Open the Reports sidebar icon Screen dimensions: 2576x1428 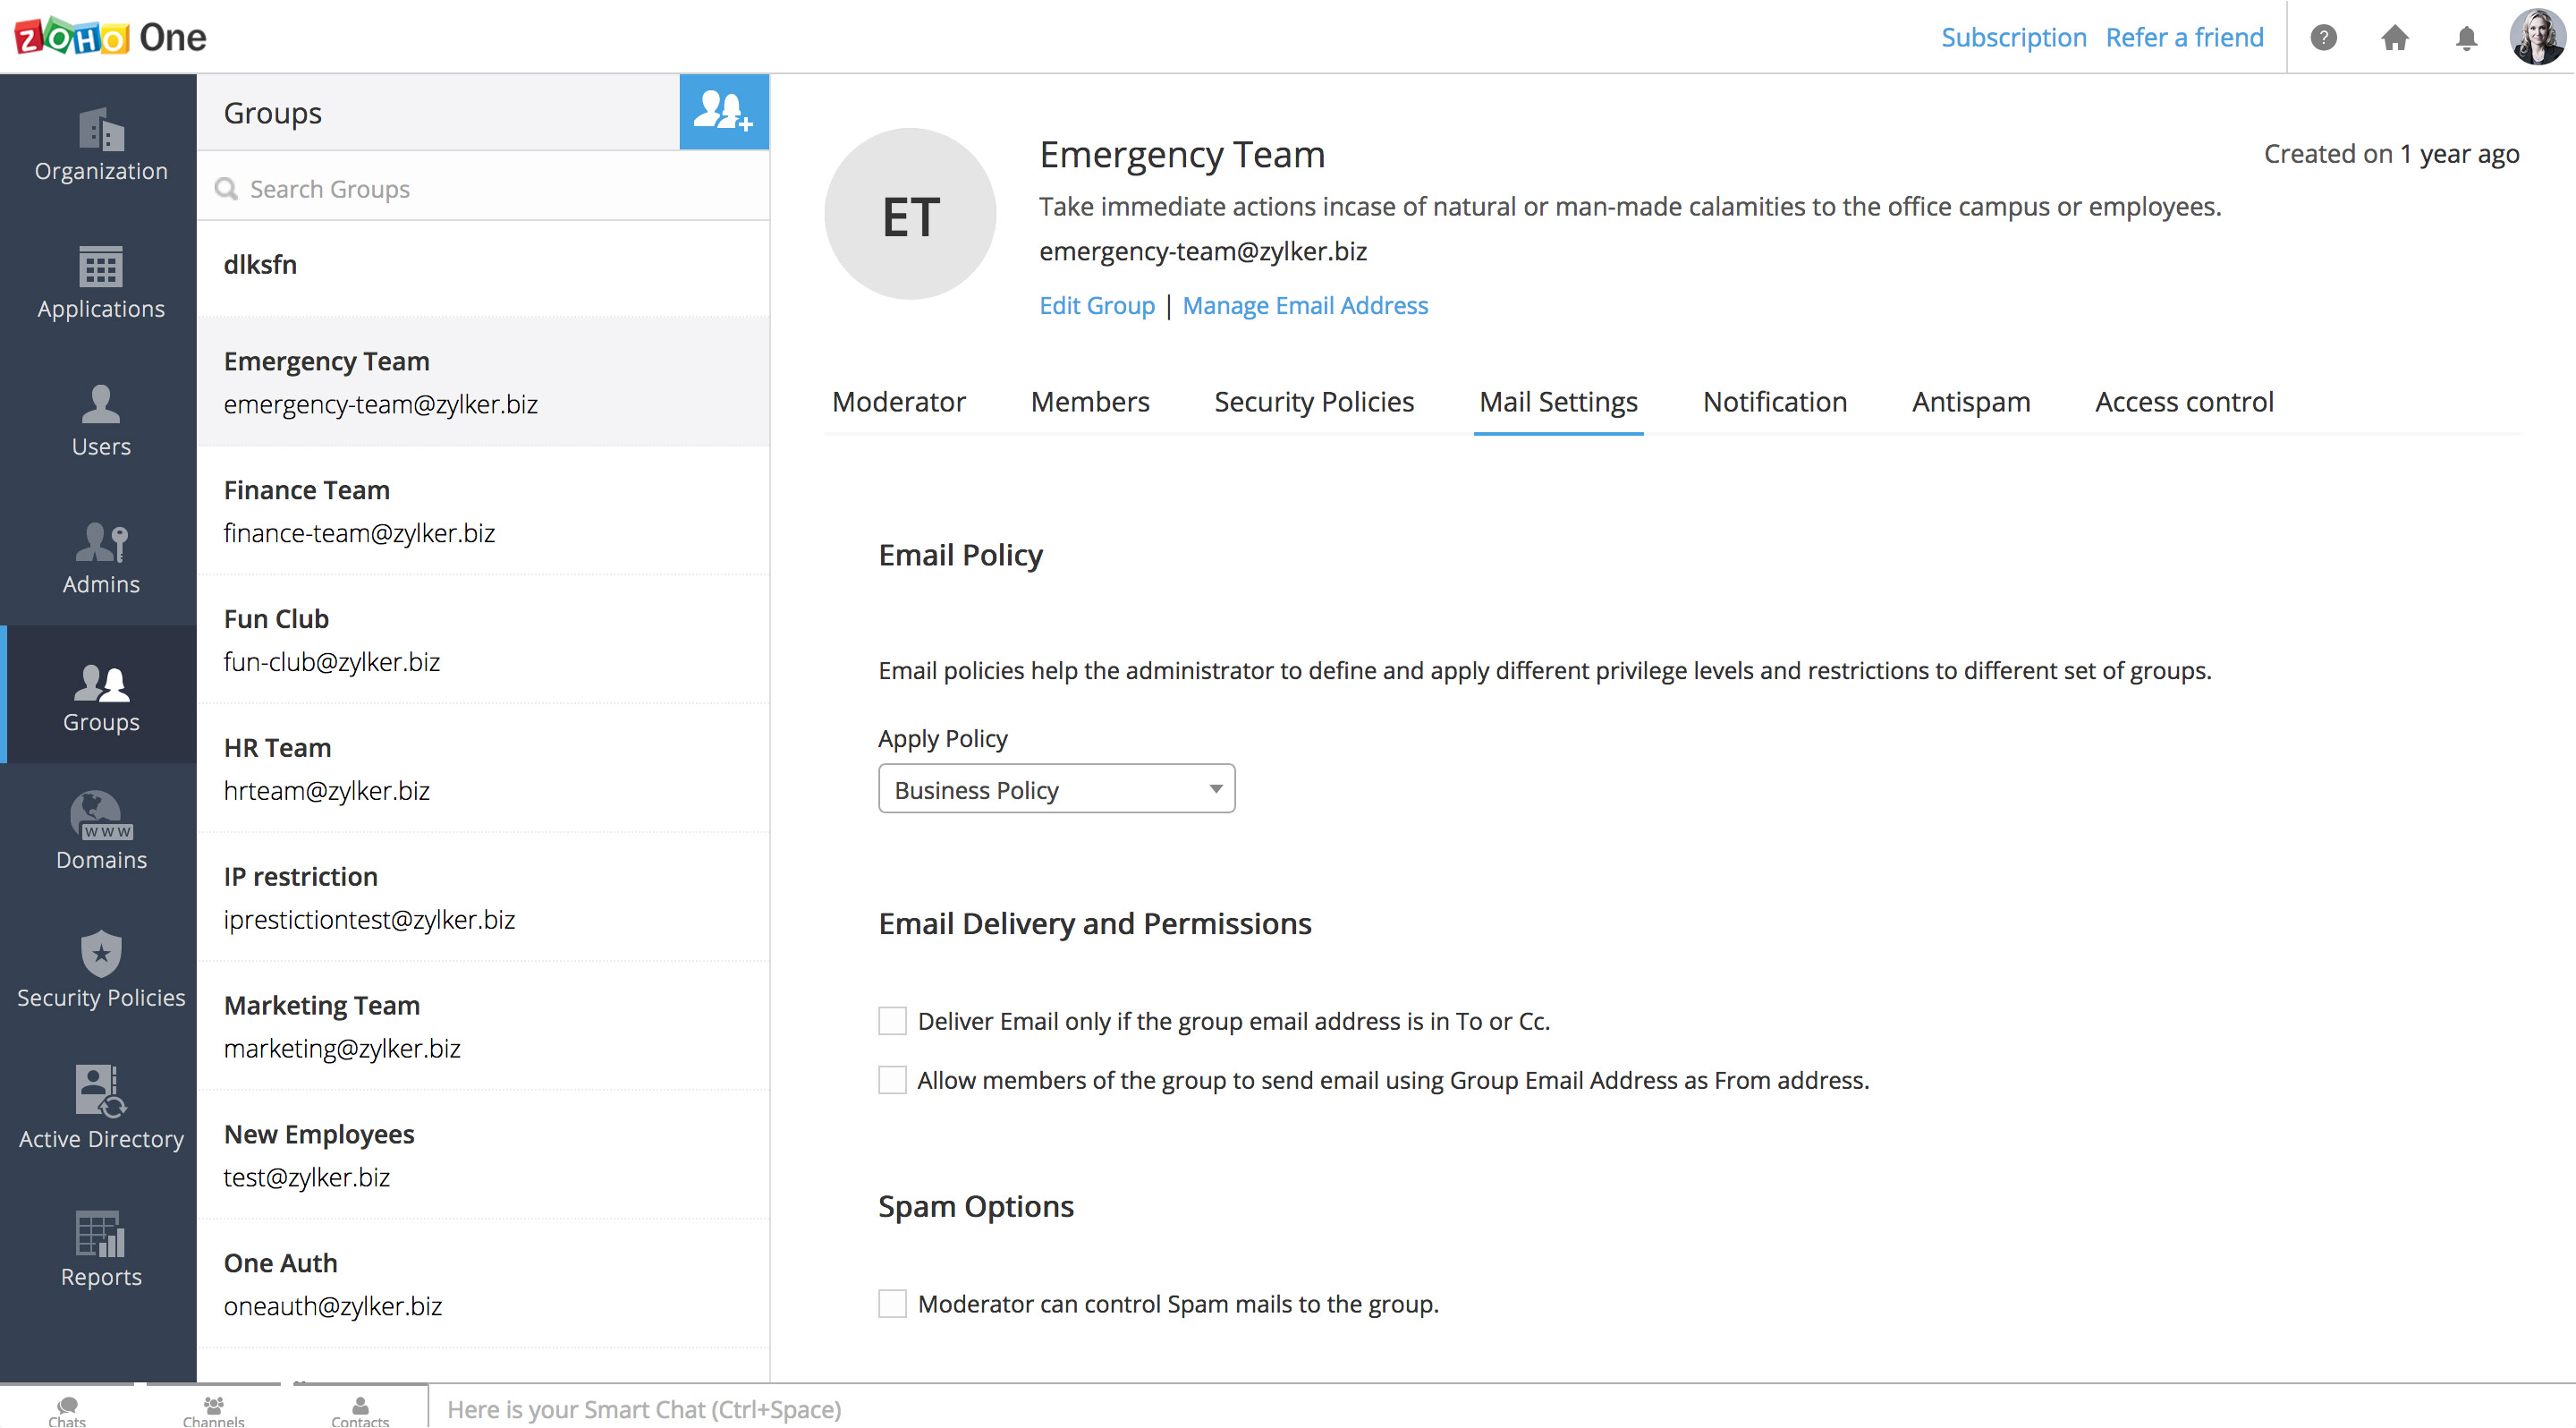click(x=101, y=1249)
